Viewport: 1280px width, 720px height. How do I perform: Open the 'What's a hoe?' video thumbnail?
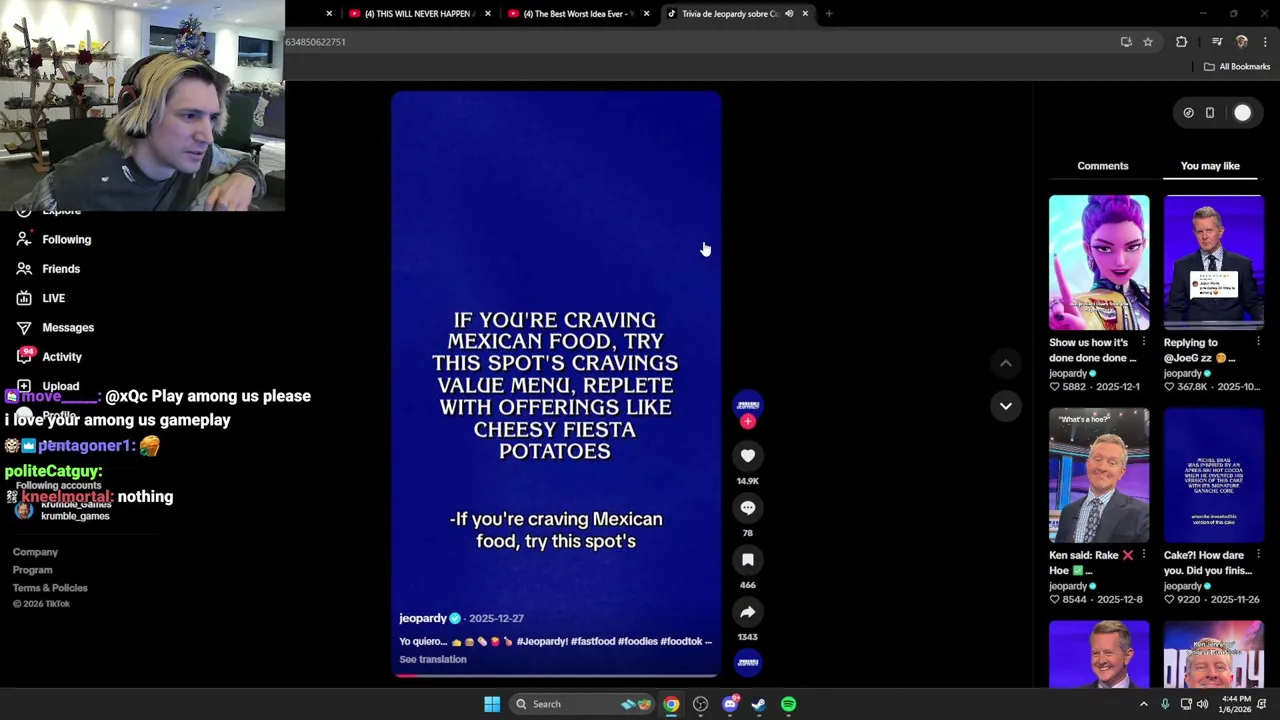(x=1099, y=475)
